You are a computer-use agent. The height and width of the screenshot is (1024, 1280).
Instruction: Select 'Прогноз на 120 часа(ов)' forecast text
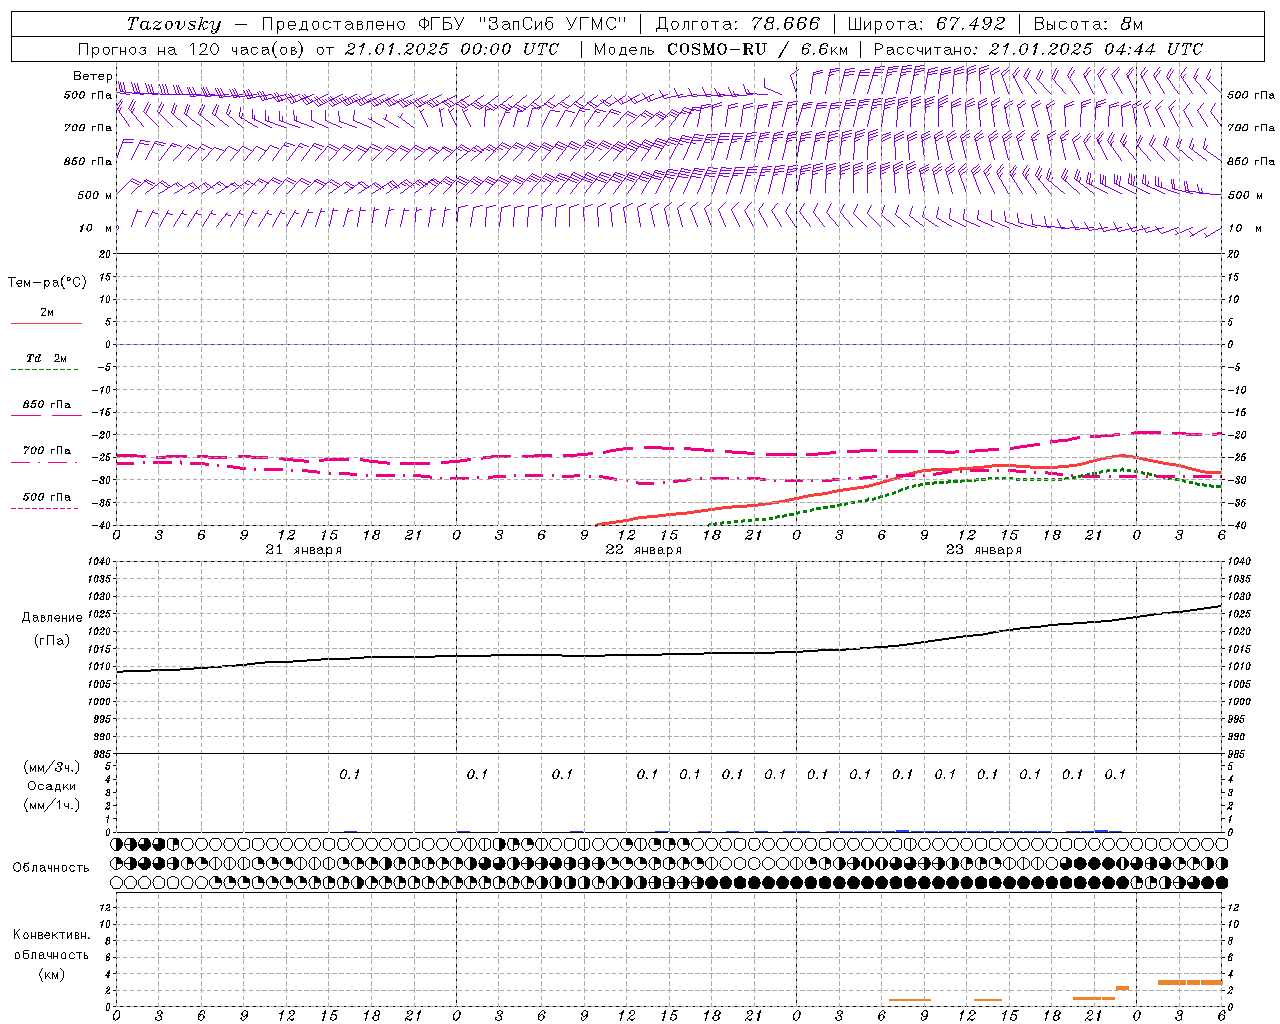click(193, 49)
